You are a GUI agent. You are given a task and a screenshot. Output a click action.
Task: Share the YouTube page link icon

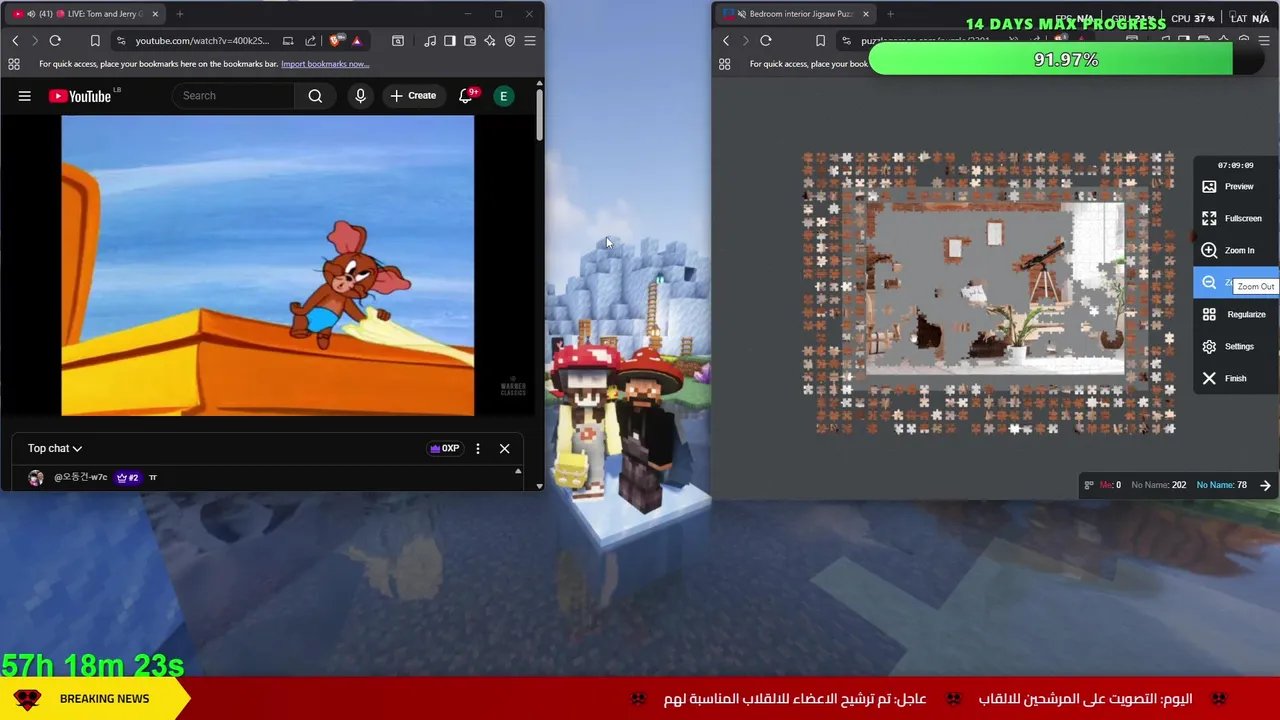310,41
